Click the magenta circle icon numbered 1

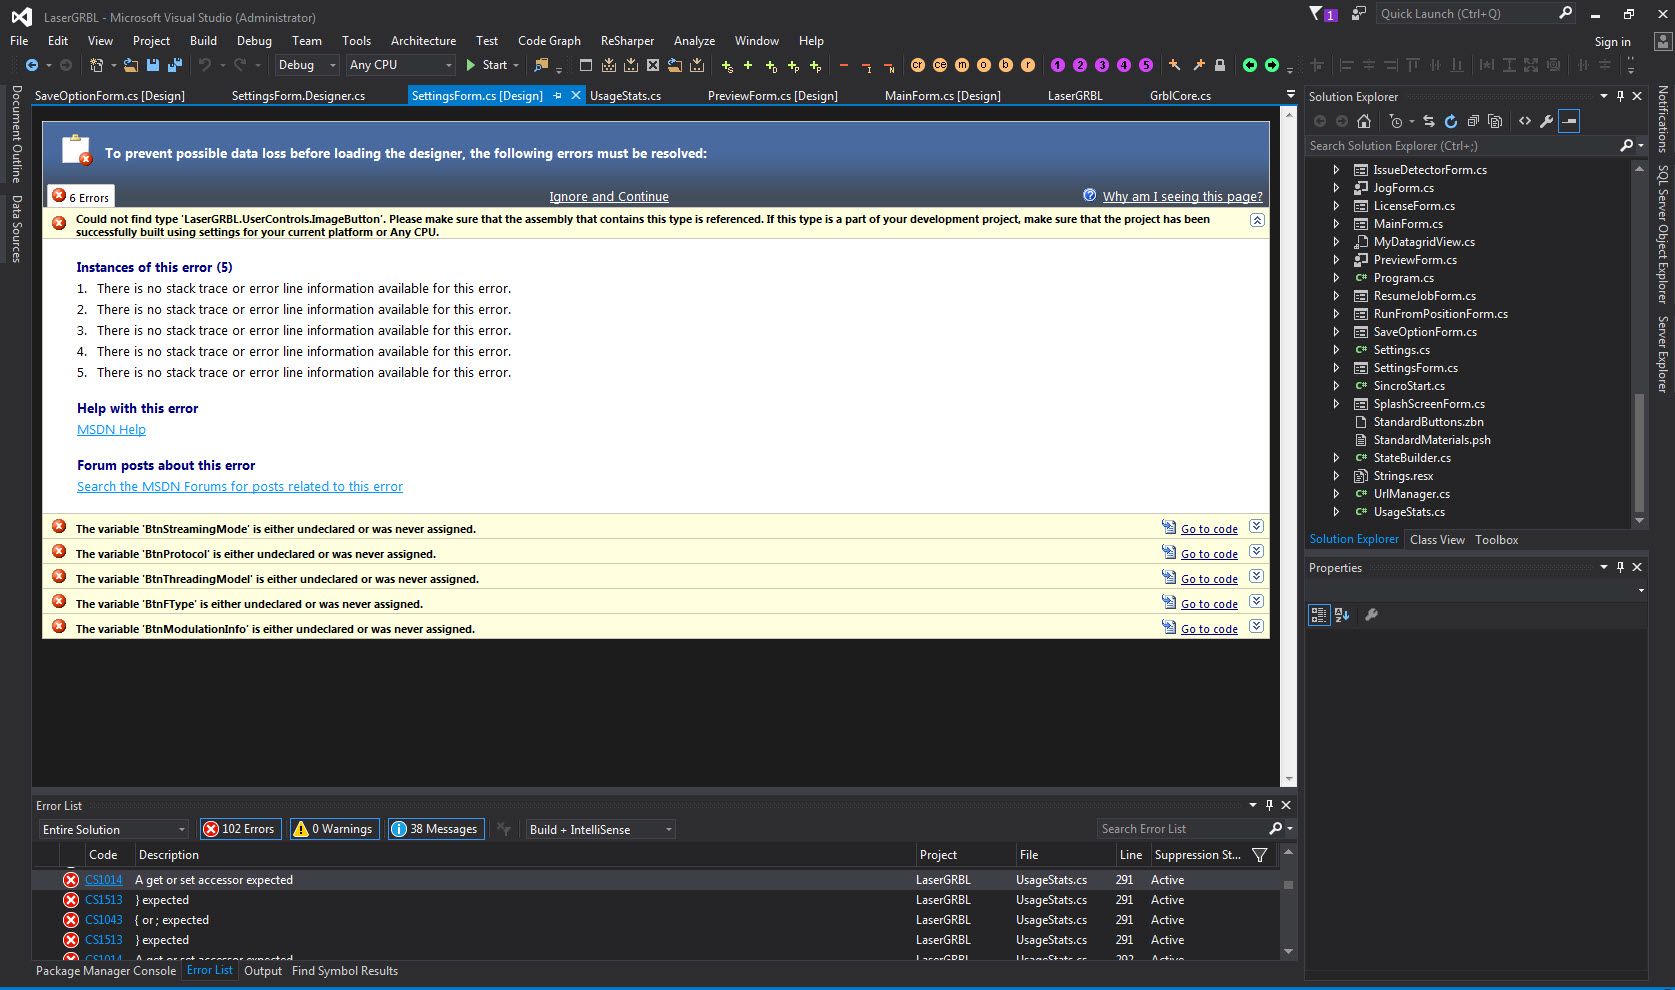point(1058,65)
